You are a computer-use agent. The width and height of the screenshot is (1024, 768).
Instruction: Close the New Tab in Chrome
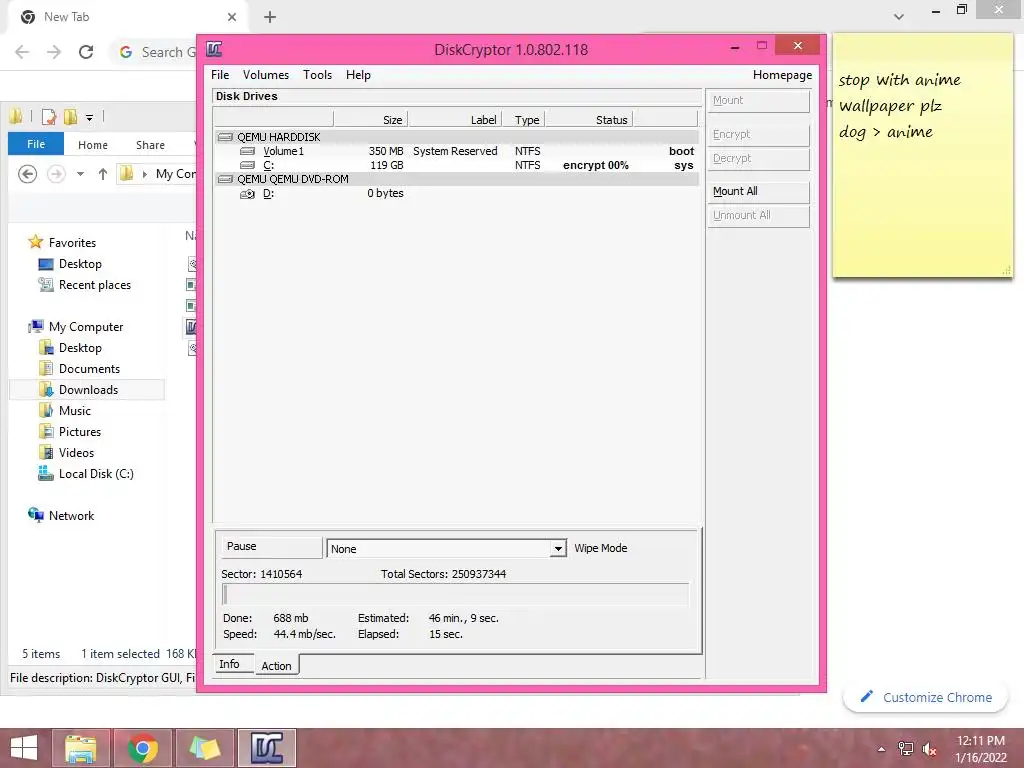coord(232,17)
